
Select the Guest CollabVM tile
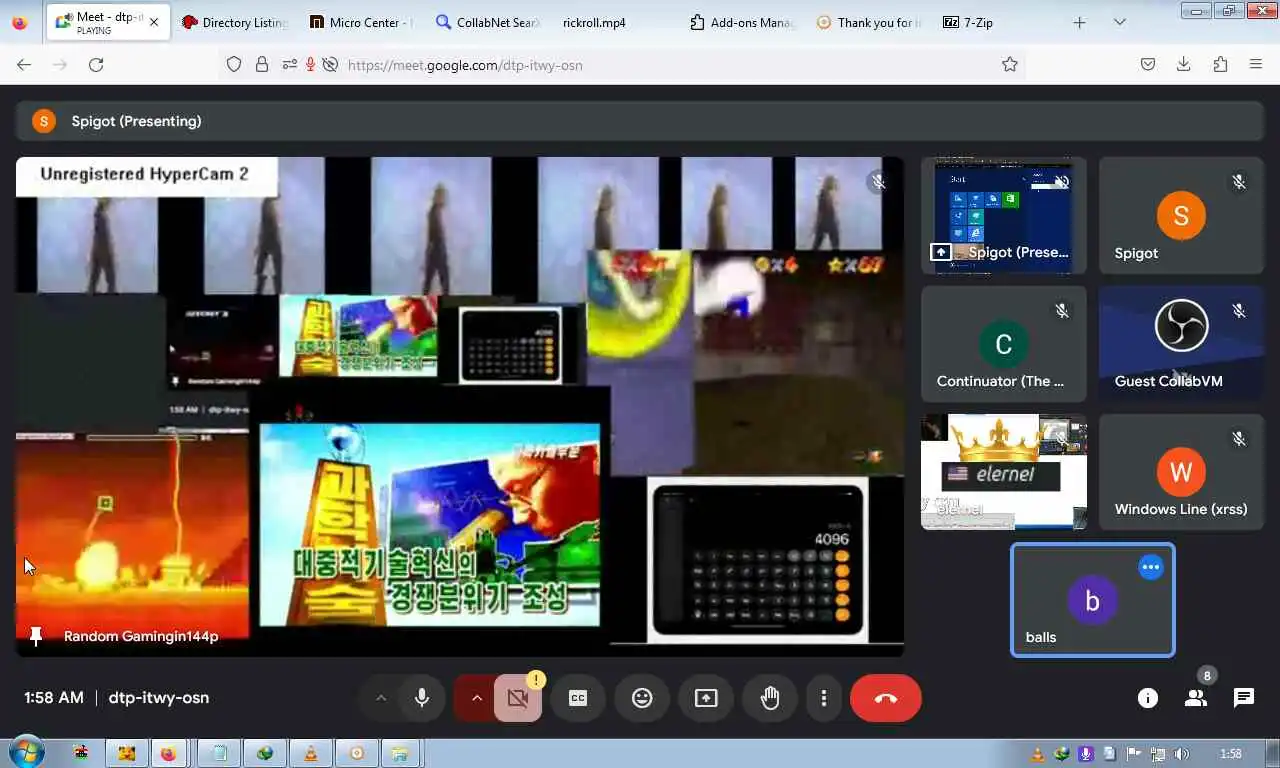tap(1181, 343)
